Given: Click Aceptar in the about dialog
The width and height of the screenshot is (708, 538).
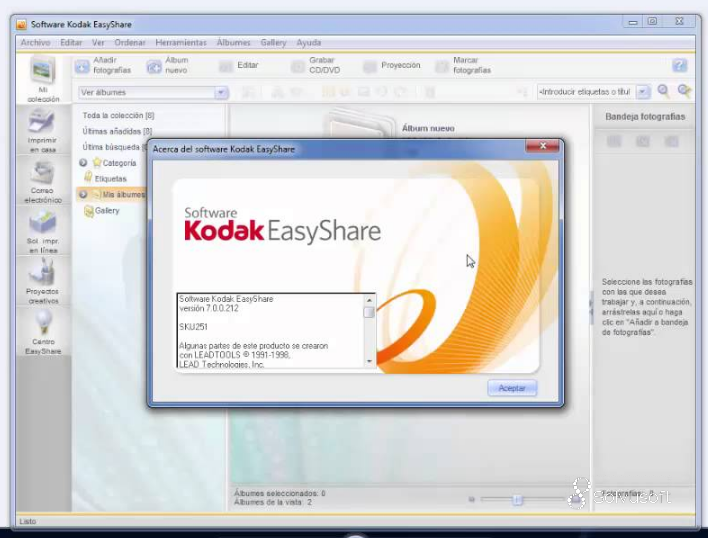Looking at the screenshot, I should (512, 388).
